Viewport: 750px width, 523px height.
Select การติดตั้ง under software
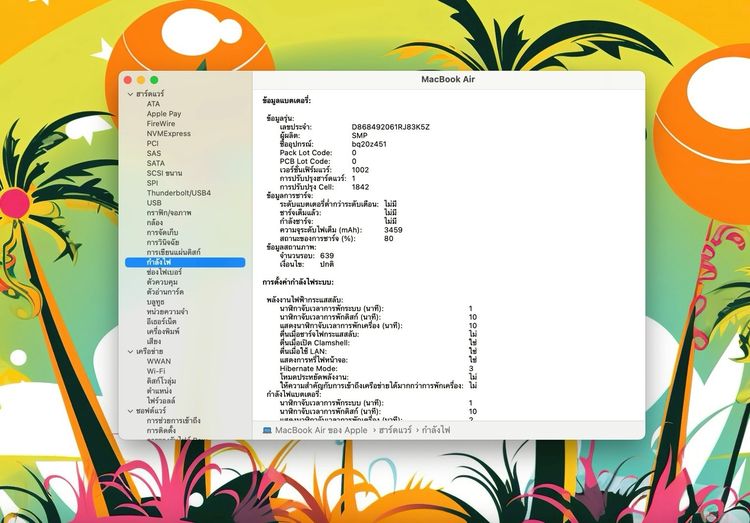(x=161, y=431)
